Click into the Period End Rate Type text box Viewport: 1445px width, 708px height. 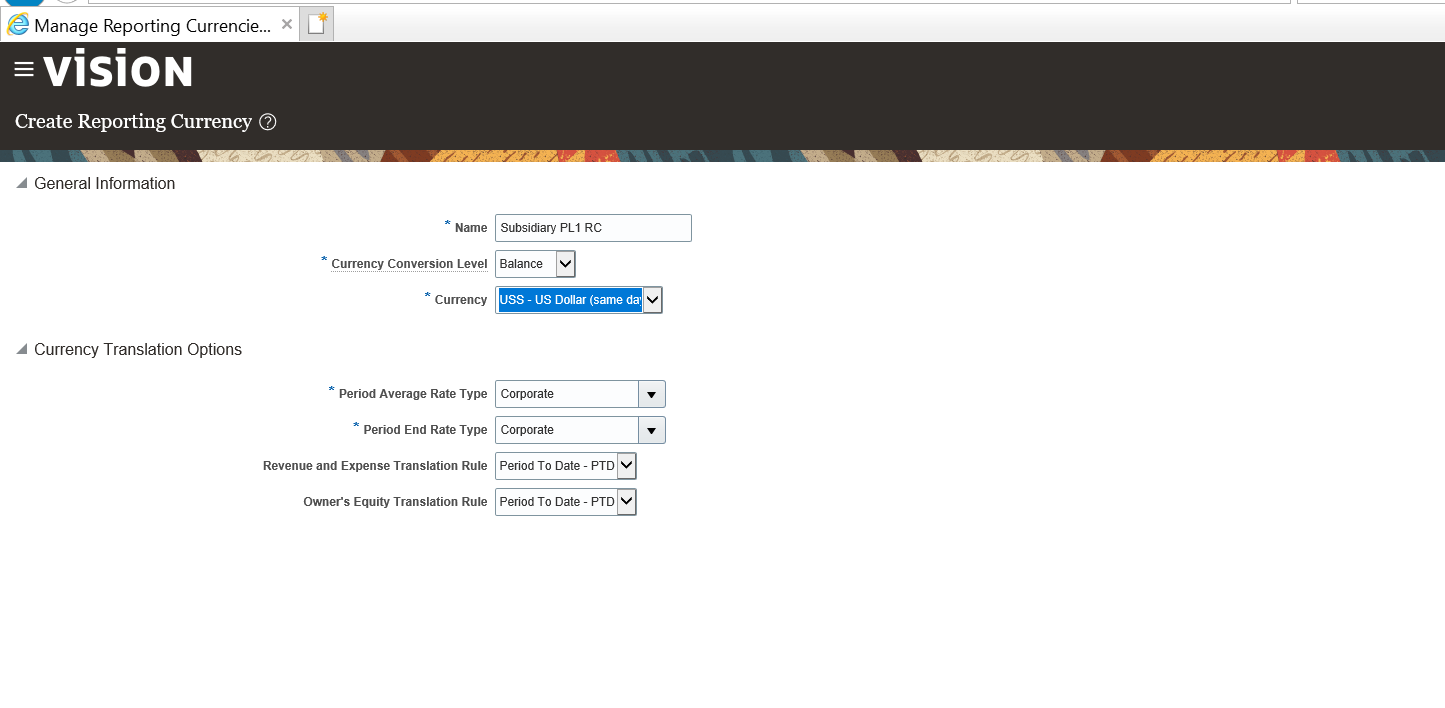567,430
